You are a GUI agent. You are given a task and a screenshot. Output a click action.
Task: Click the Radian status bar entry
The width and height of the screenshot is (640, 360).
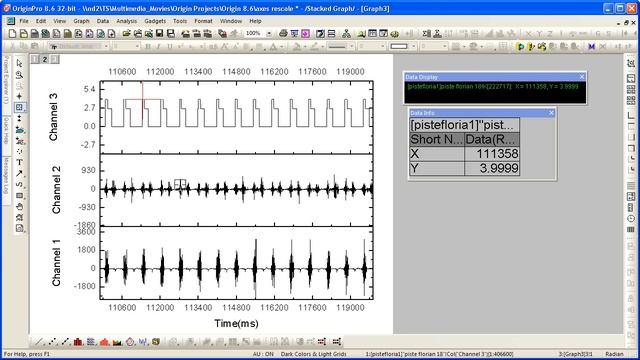[x=614, y=354]
